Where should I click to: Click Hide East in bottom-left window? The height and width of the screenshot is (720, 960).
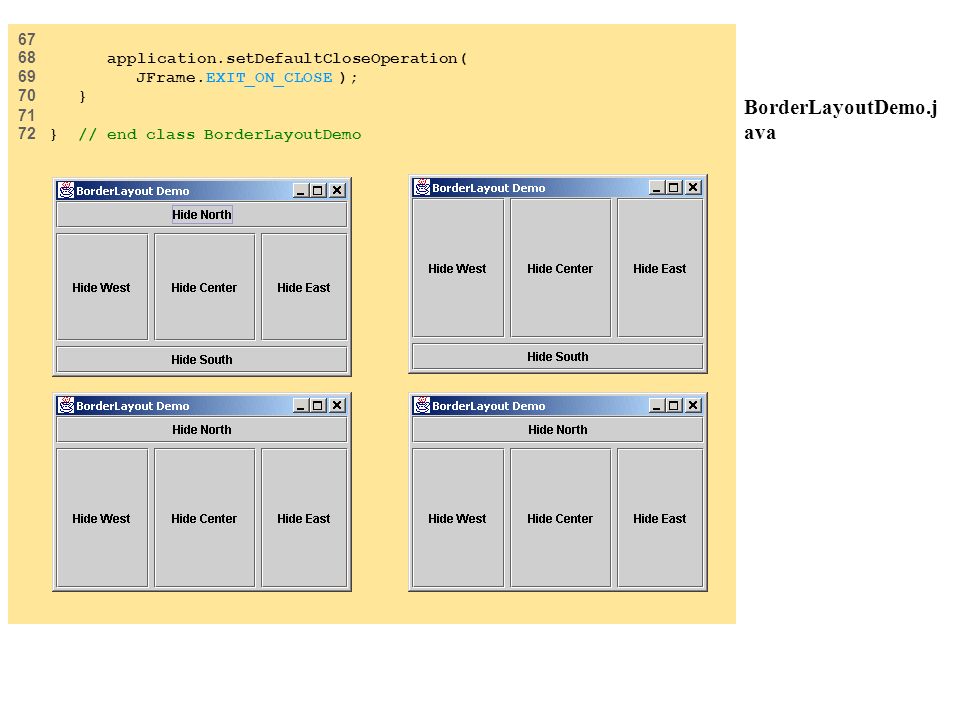click(x=304, y=518)
